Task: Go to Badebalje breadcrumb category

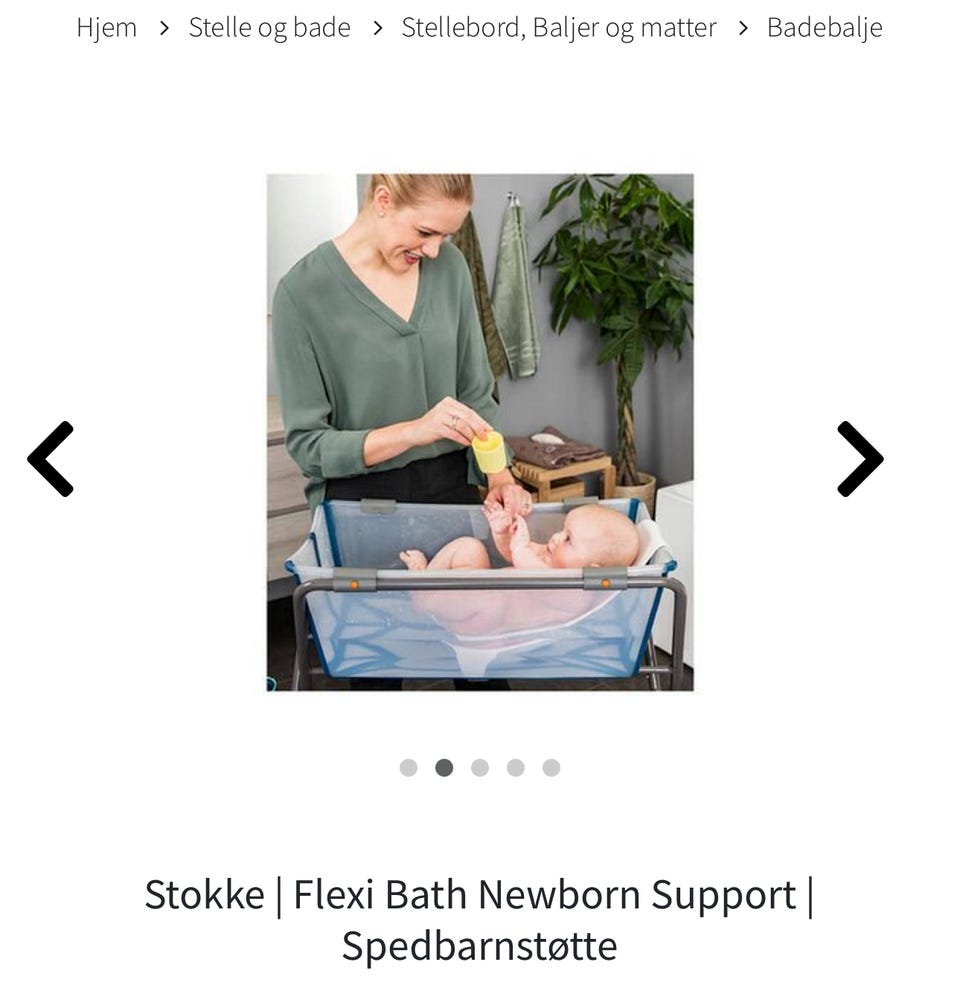Action: coord(825,28)
